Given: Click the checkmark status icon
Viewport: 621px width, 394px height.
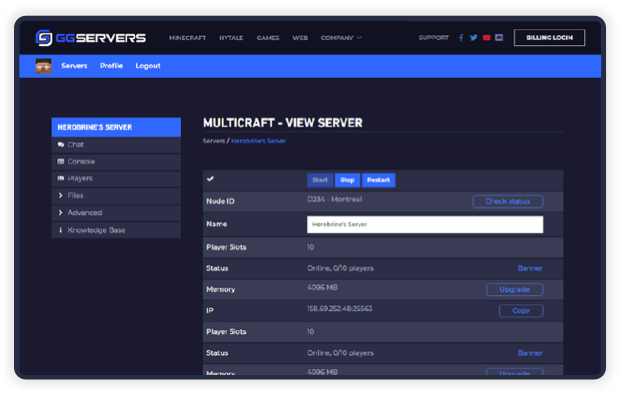Looking at the screenshot, I should (x=210, y=179).
